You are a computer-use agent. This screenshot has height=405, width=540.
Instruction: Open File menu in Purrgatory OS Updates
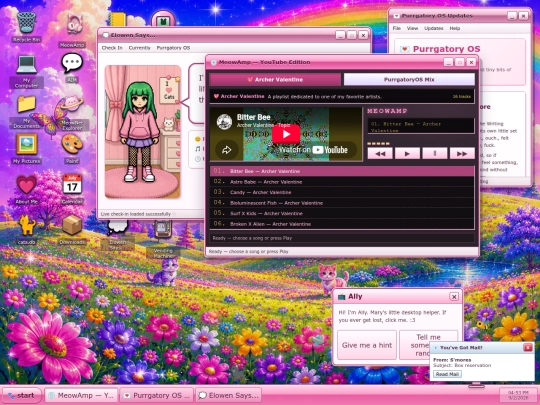pyautogui.click(x=397, y=28)
